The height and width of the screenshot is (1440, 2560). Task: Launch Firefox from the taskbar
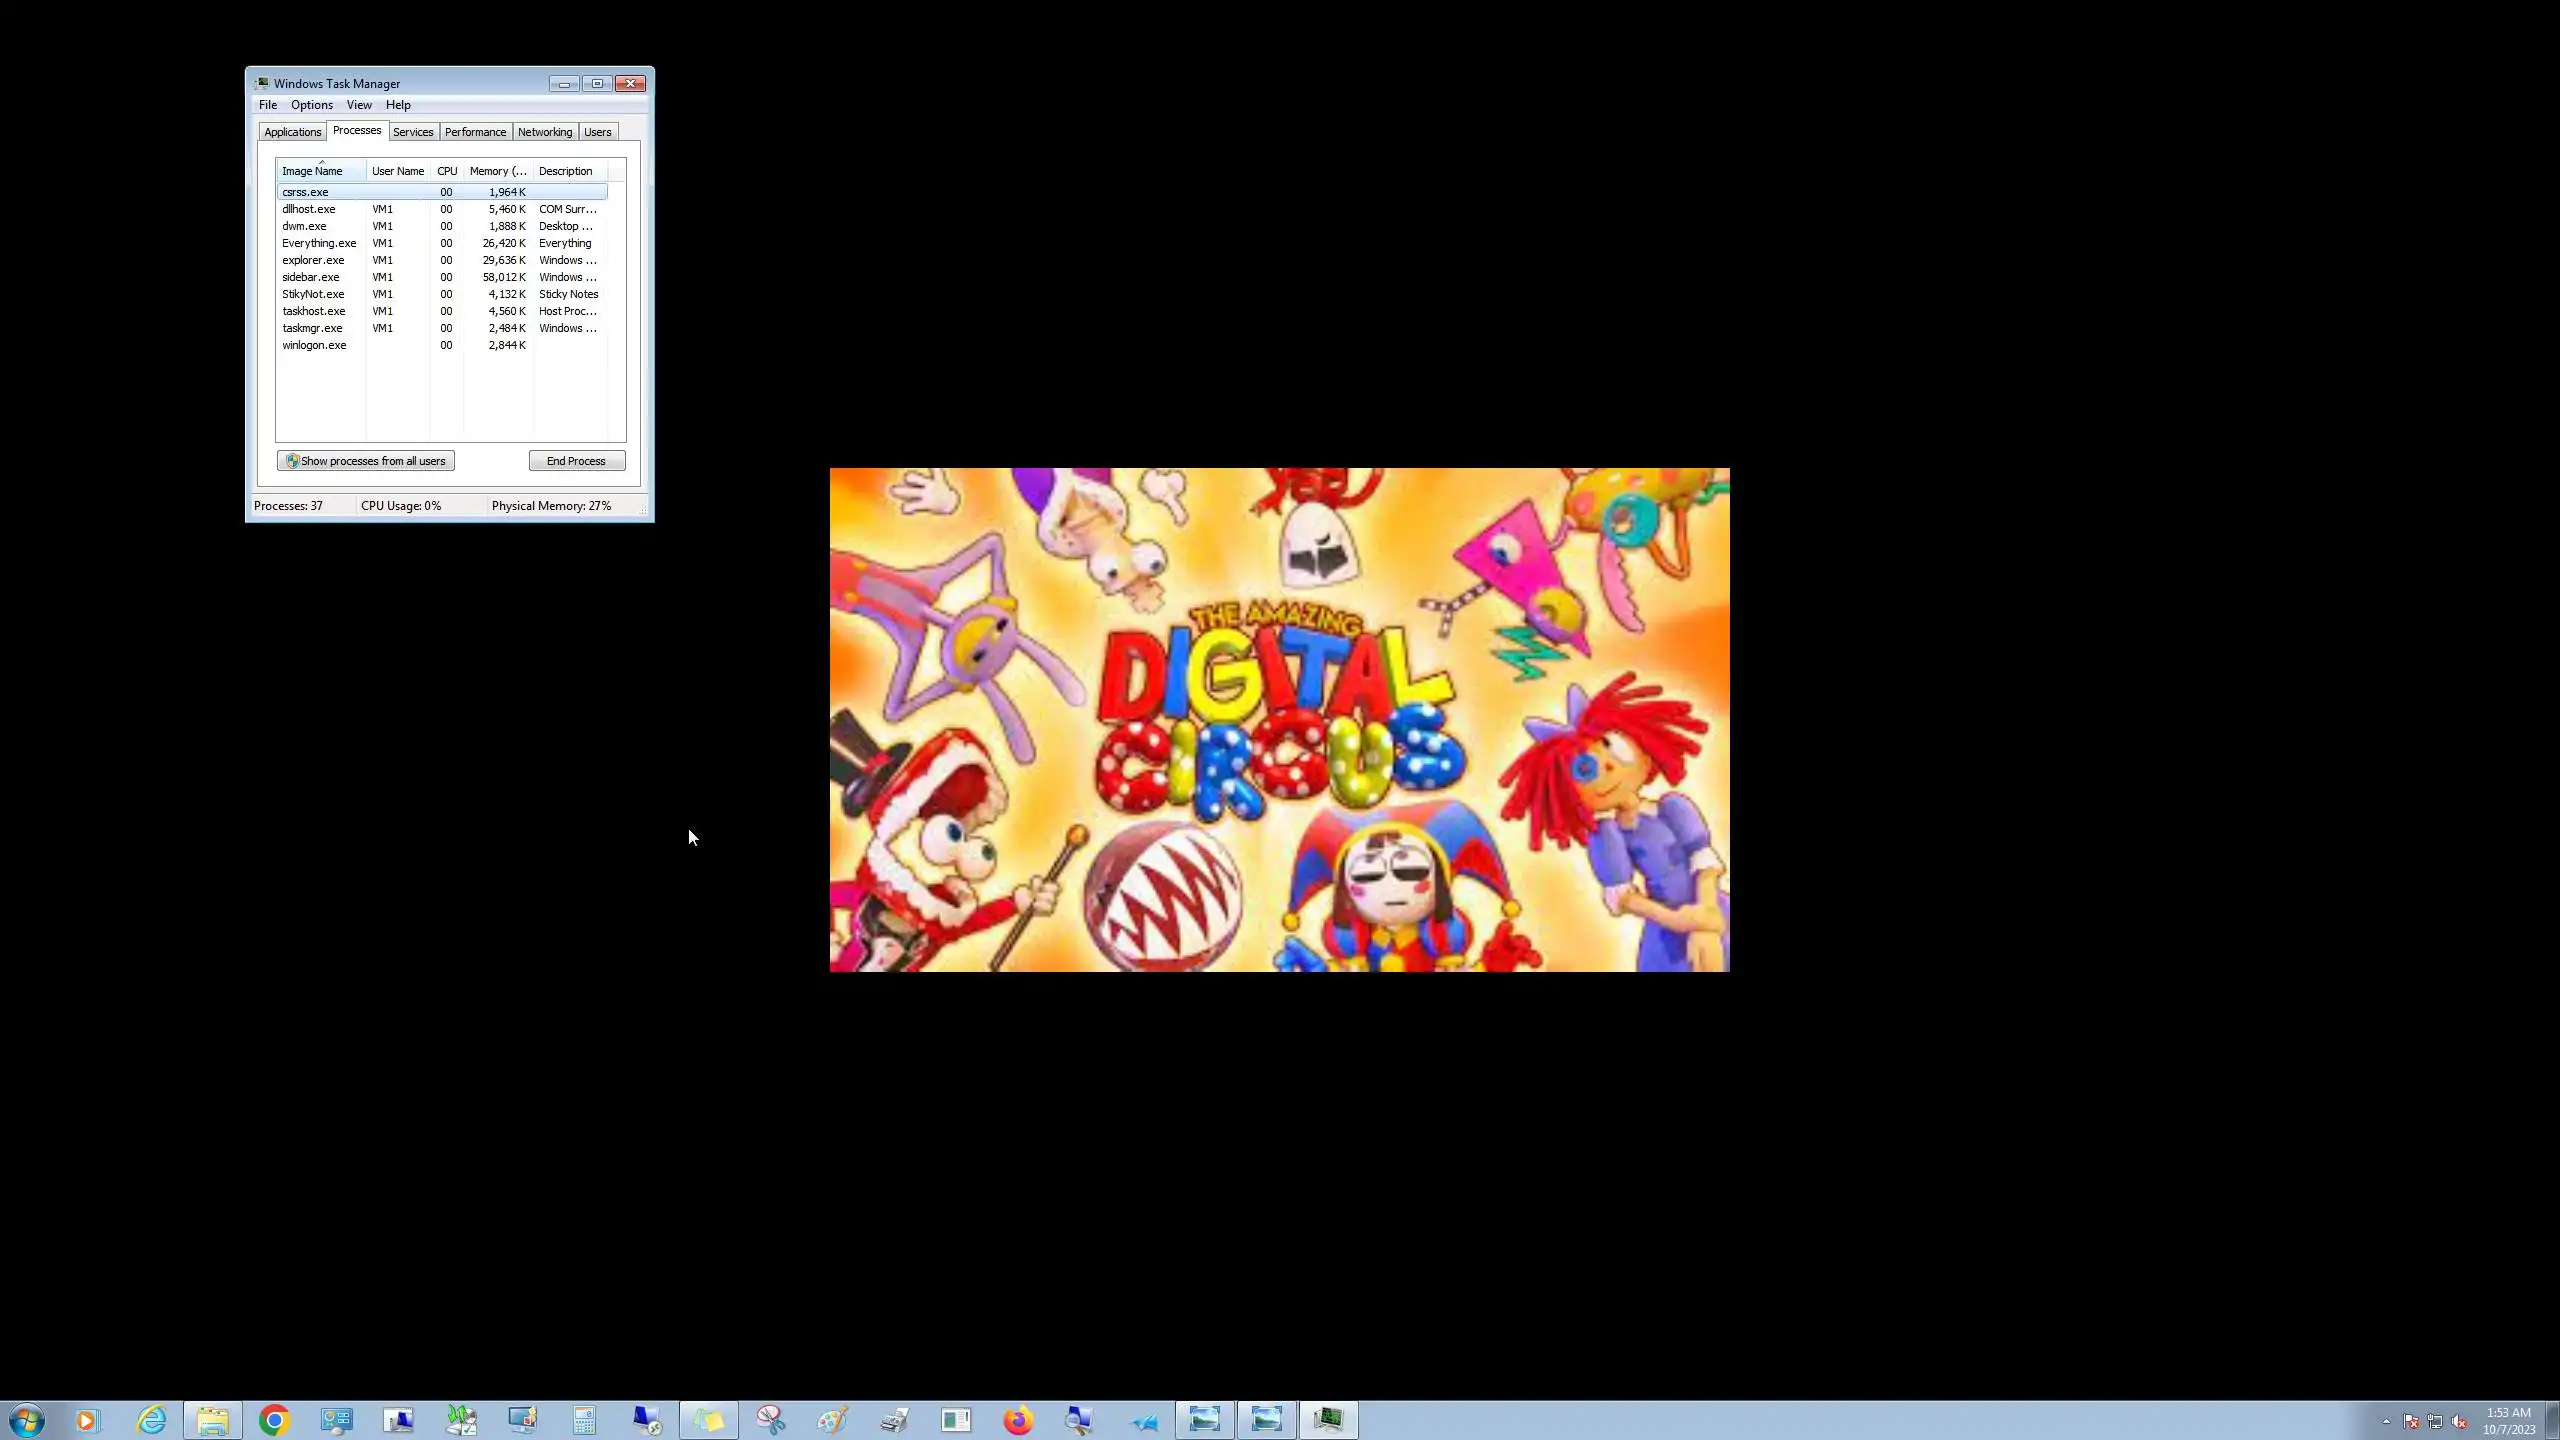click(x=1018, y=1420)
